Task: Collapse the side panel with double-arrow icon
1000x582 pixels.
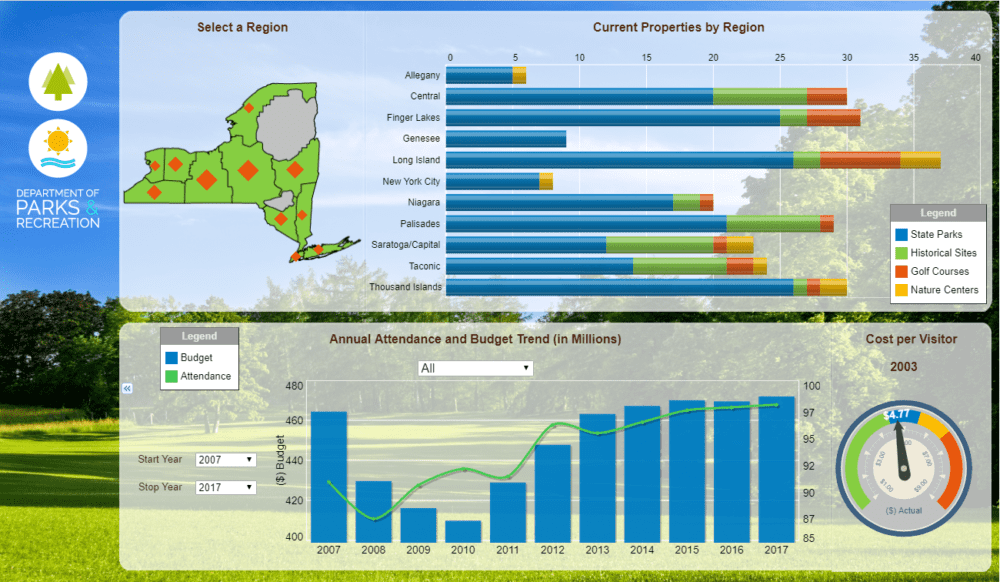Action: pos(127,387)
